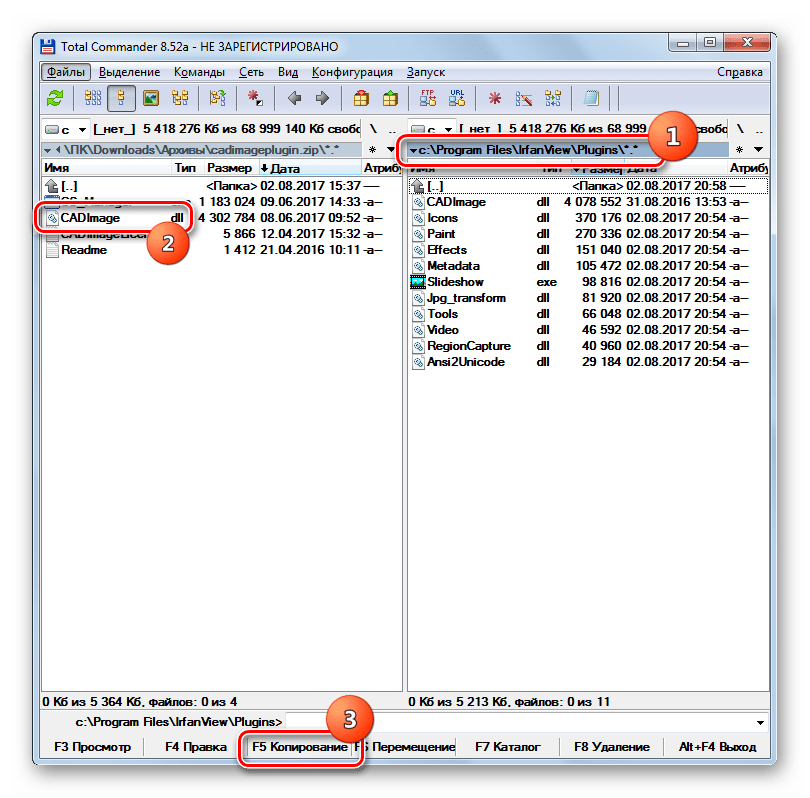Select CADImage dll in the left panel

tap(221, 218)
